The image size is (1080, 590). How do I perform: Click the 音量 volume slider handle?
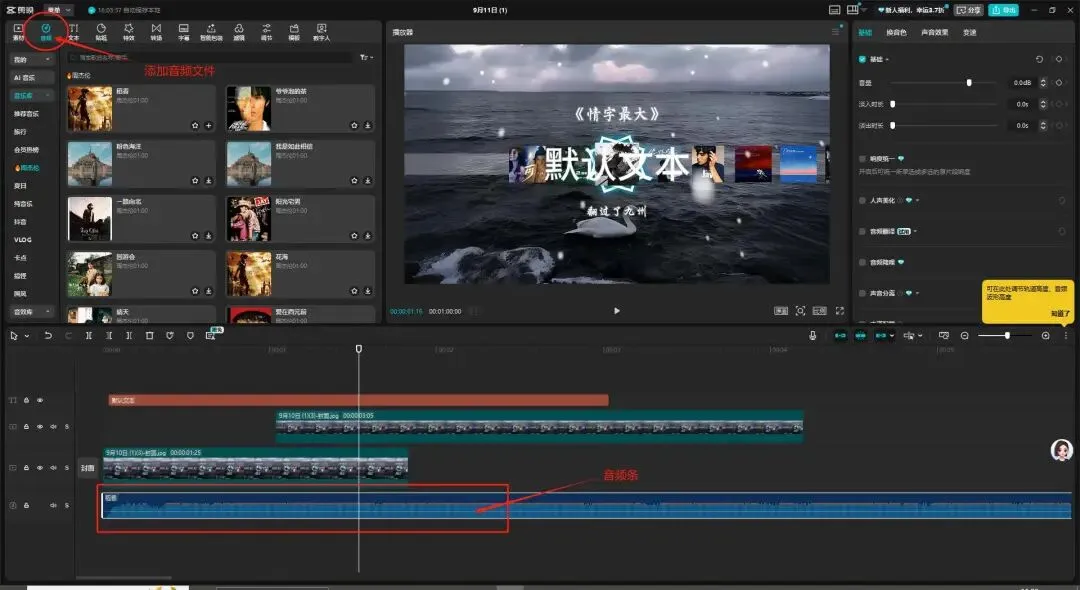pos(969,83)
